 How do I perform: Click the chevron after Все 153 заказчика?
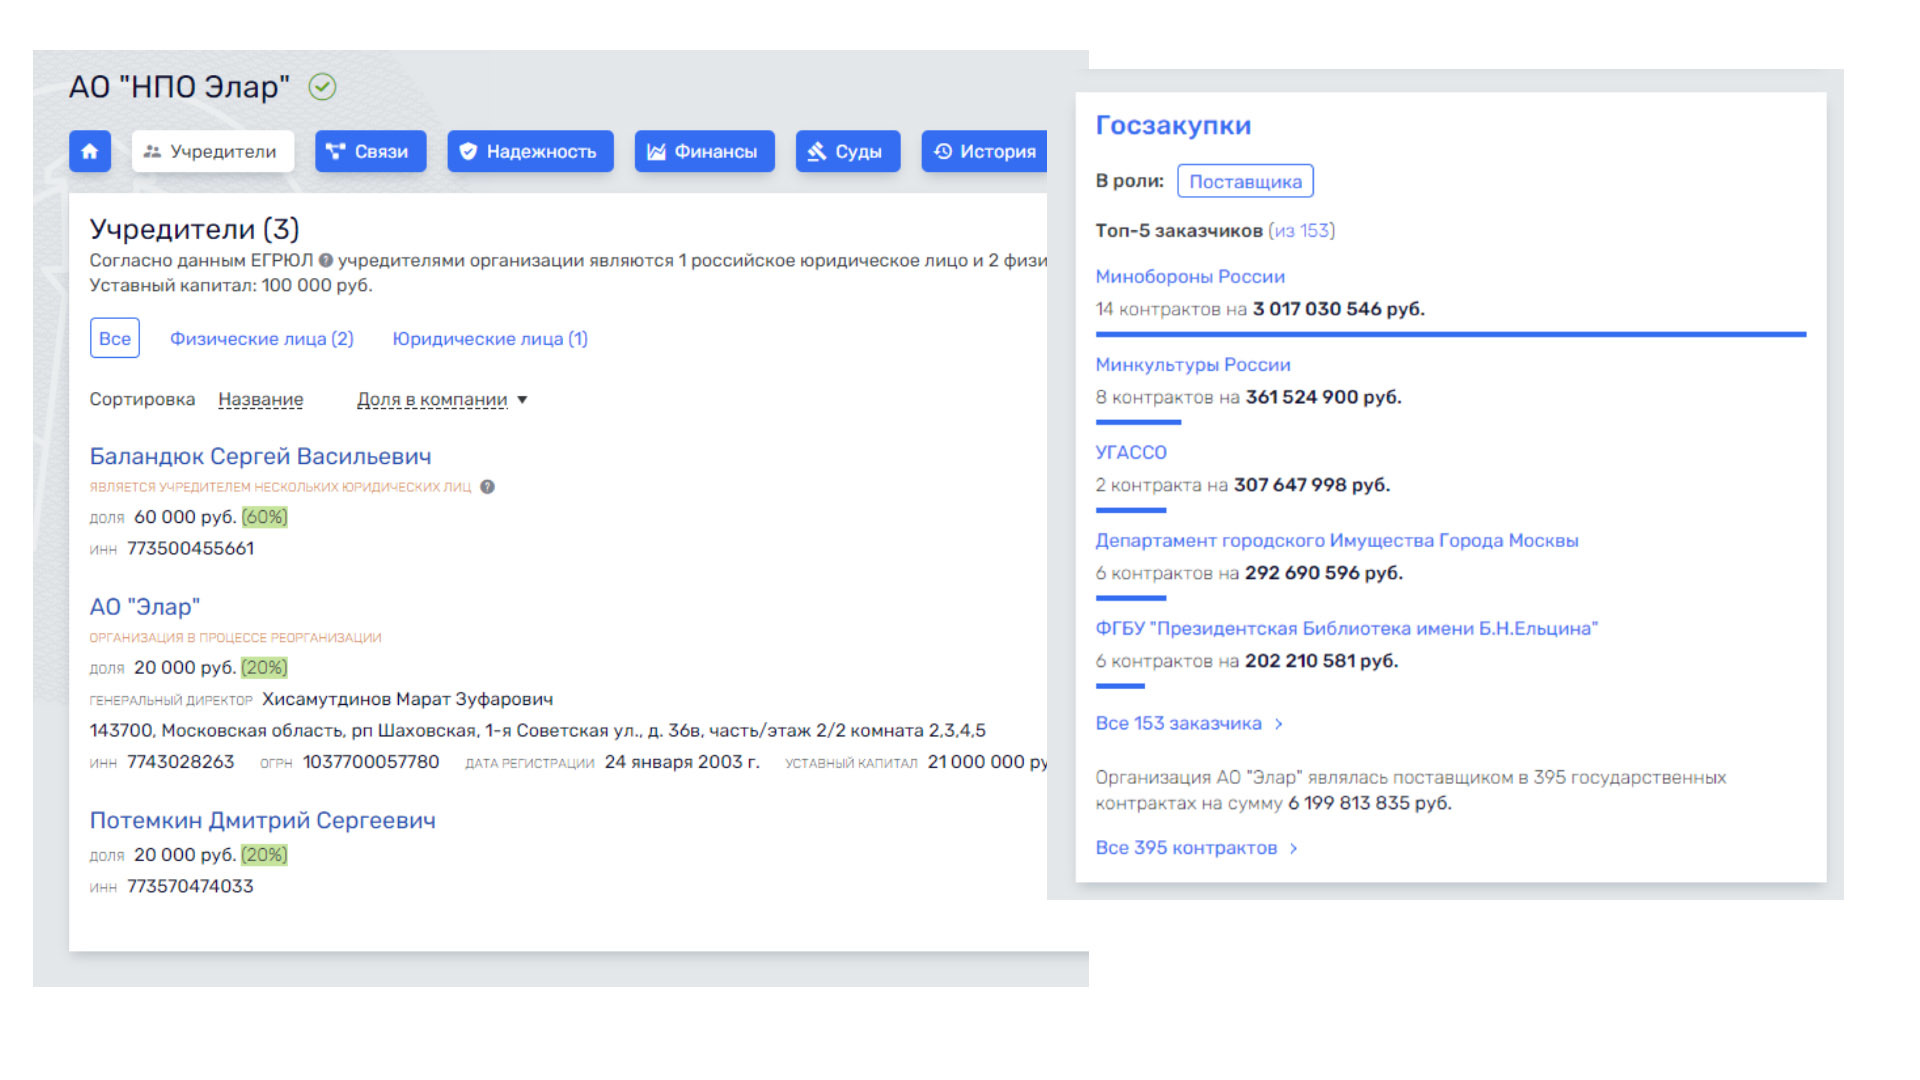[x=1279, y=724]
